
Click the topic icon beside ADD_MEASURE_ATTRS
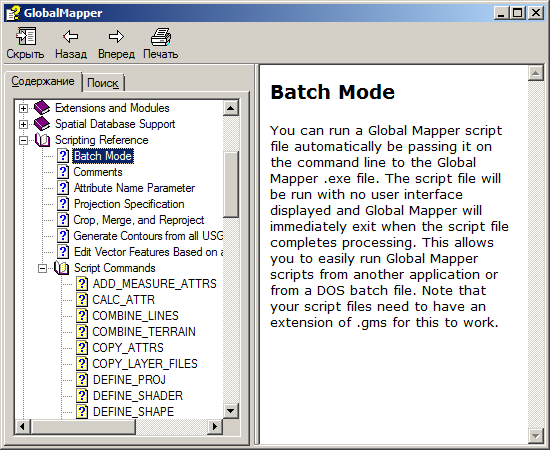pos(82,284)
